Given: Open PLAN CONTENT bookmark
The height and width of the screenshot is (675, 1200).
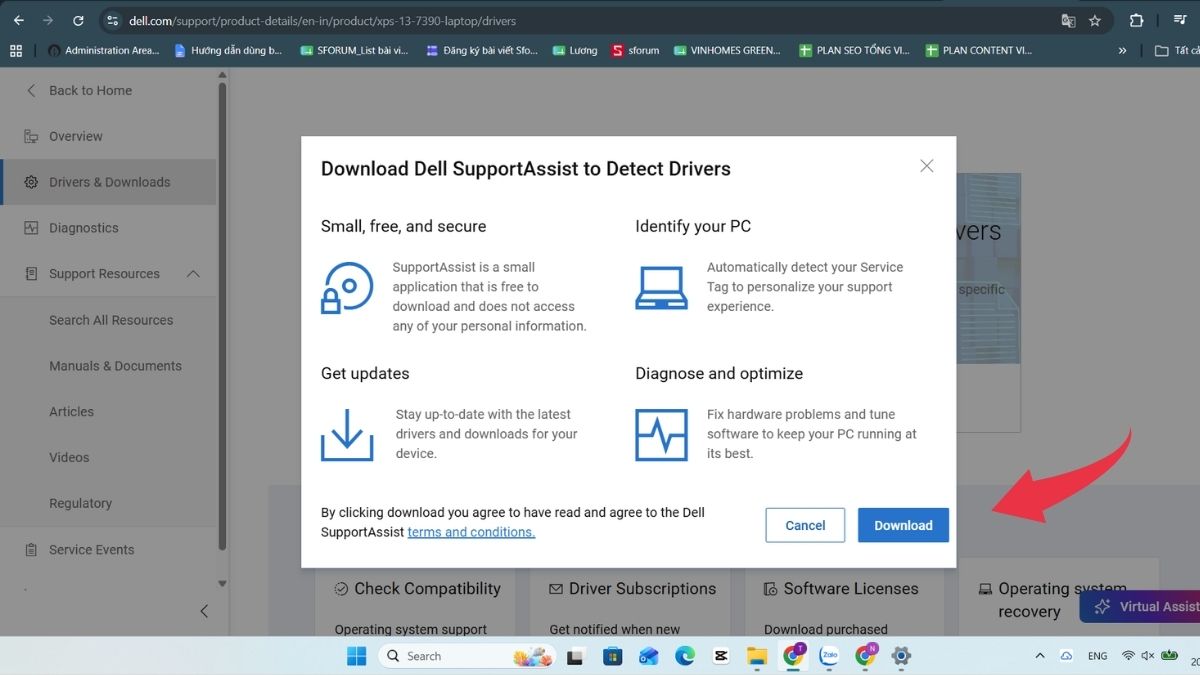Looking at the screenshot, I should pyautogui.click(x=978, y=50).
